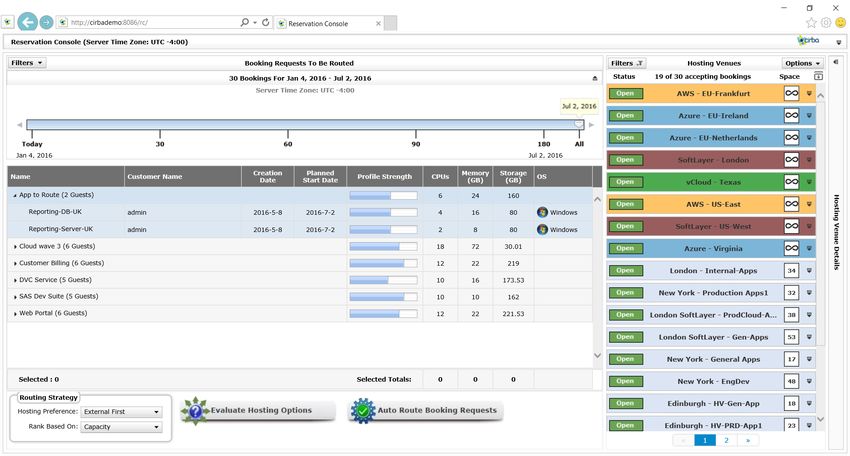Click Auto Route Booking Requests button
The image size is (850, 456).
pos(426,410)
